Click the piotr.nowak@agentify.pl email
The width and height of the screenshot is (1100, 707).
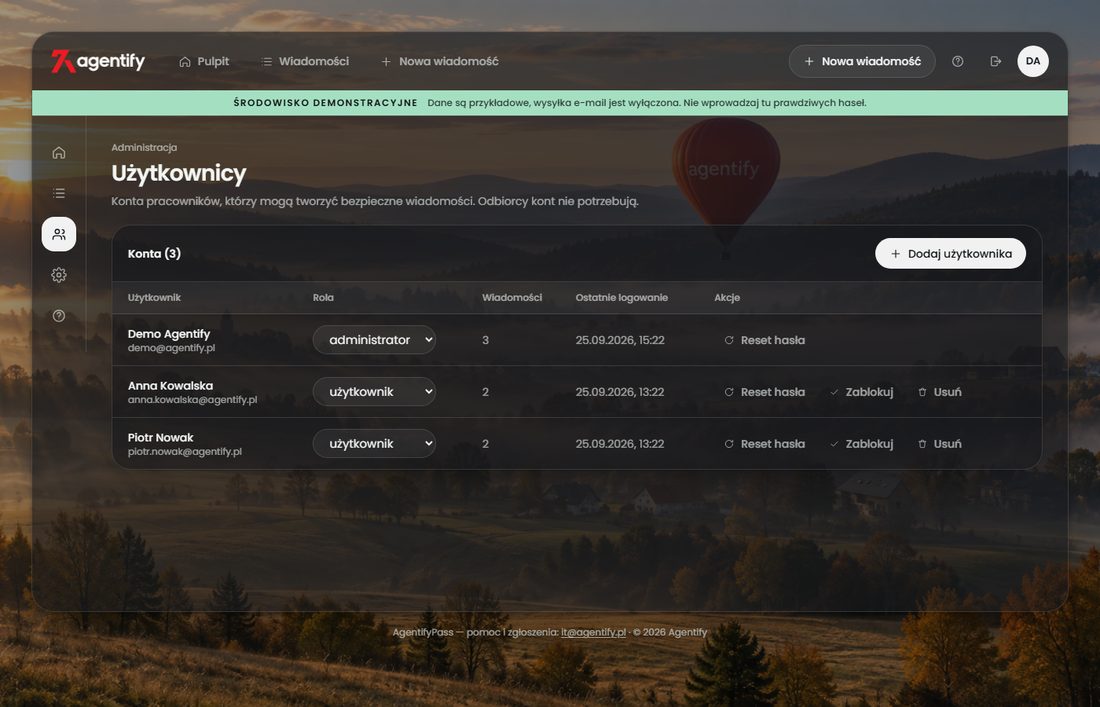(x=185, y=452)
